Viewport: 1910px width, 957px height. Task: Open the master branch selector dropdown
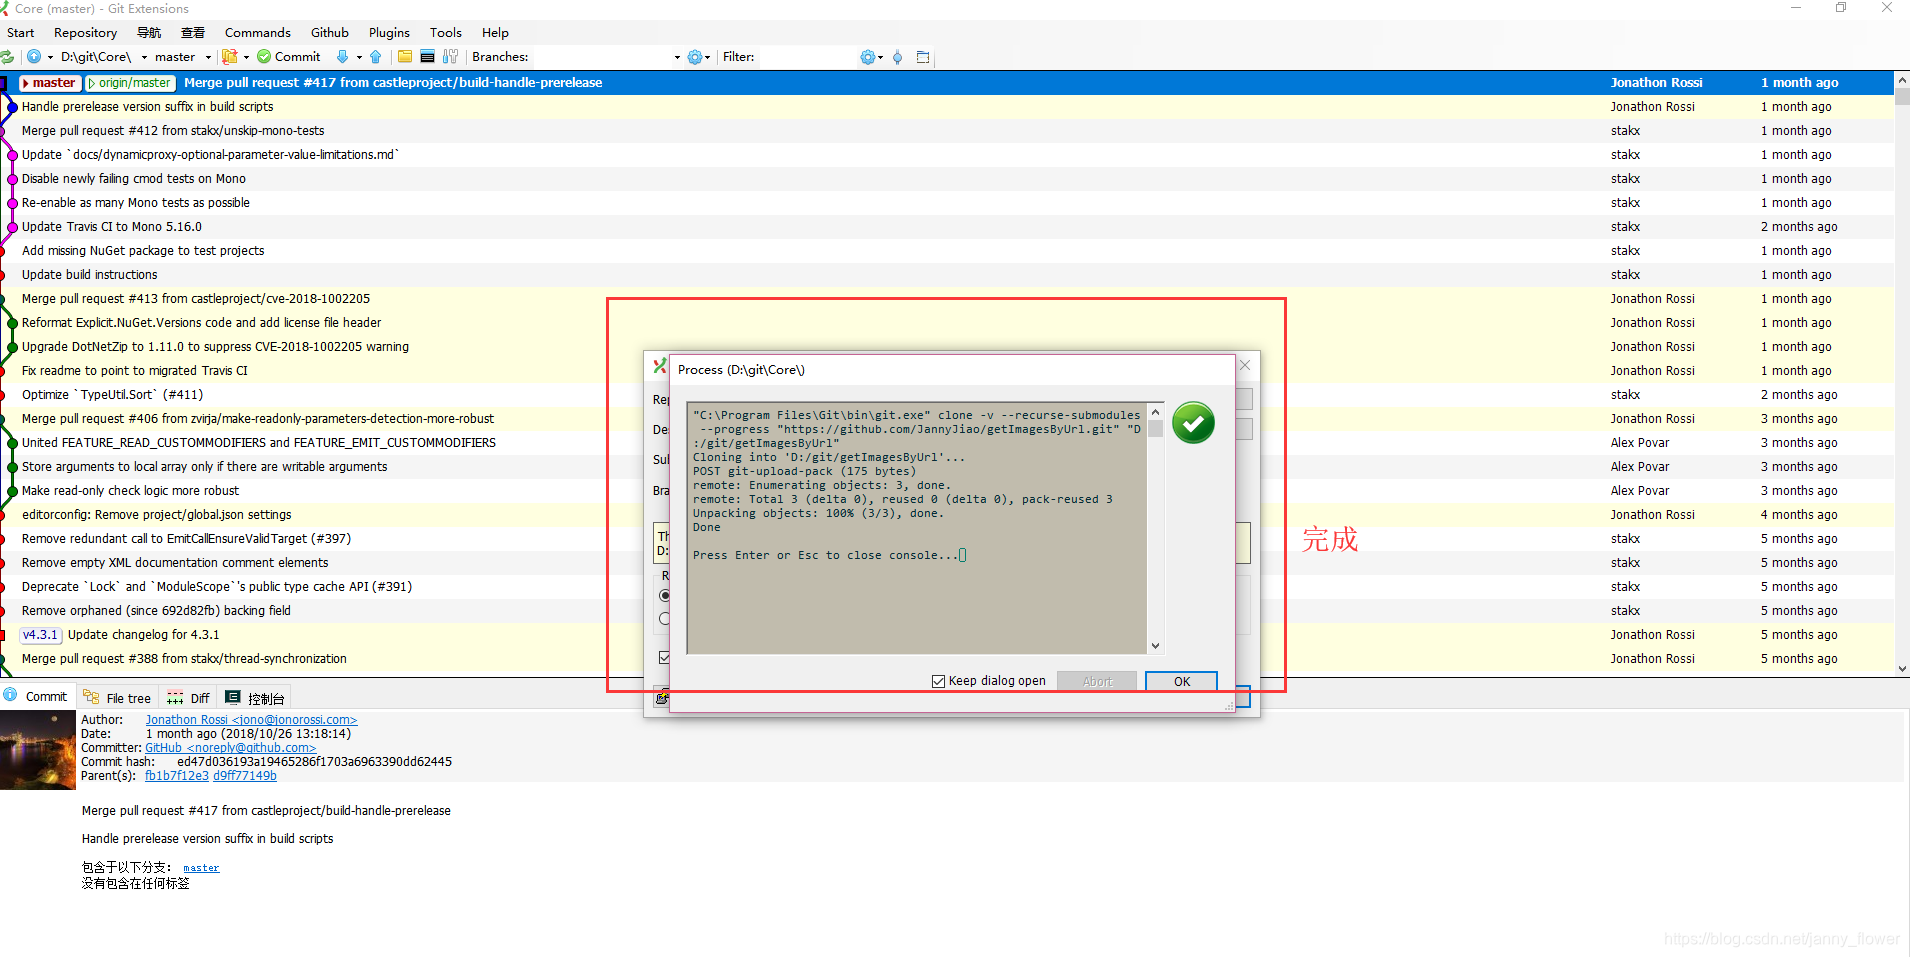208,57
